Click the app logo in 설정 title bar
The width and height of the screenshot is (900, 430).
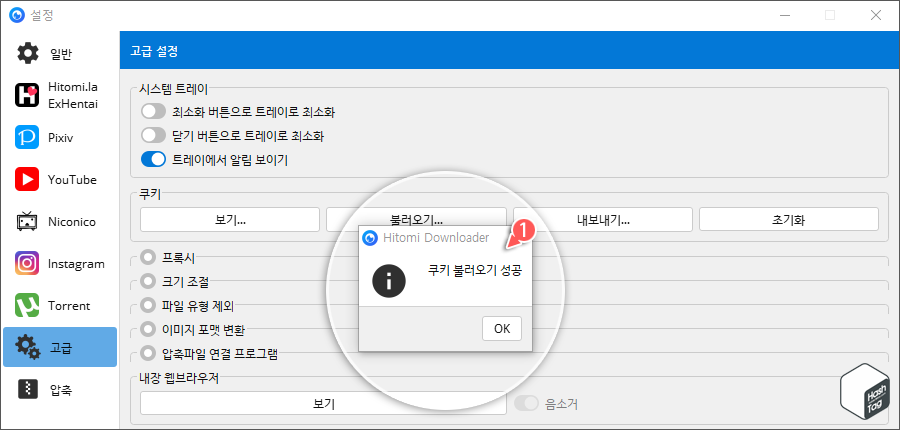click(17, 16)
